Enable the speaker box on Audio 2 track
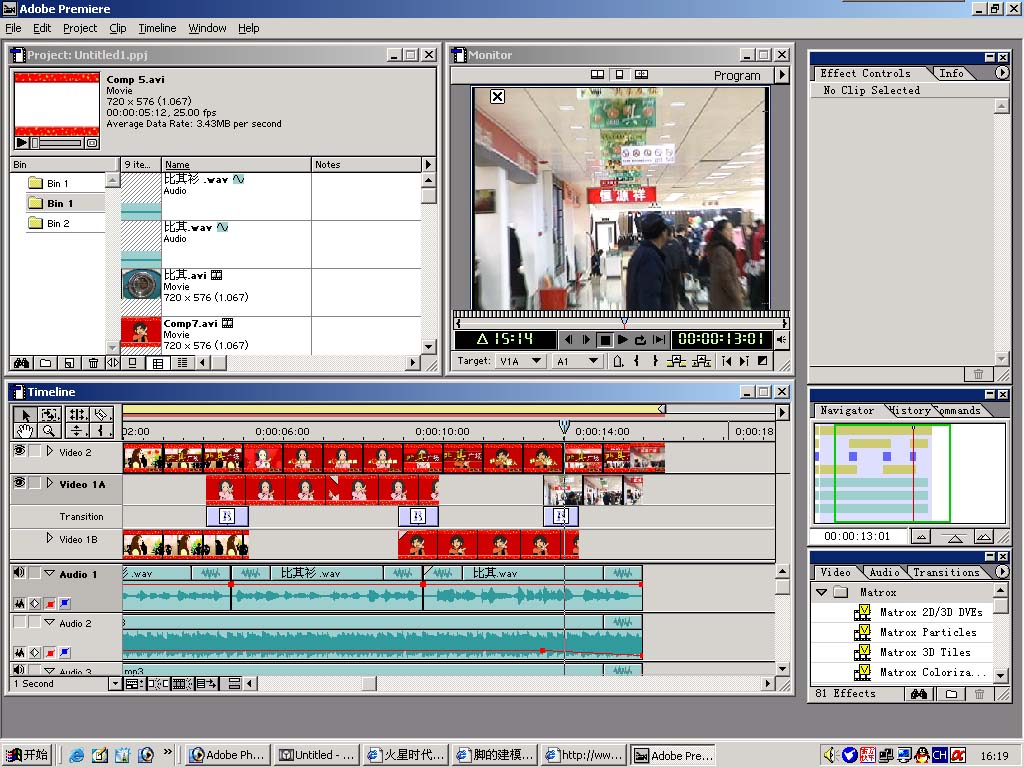1024x768 pixels. [x=20, y=622]
